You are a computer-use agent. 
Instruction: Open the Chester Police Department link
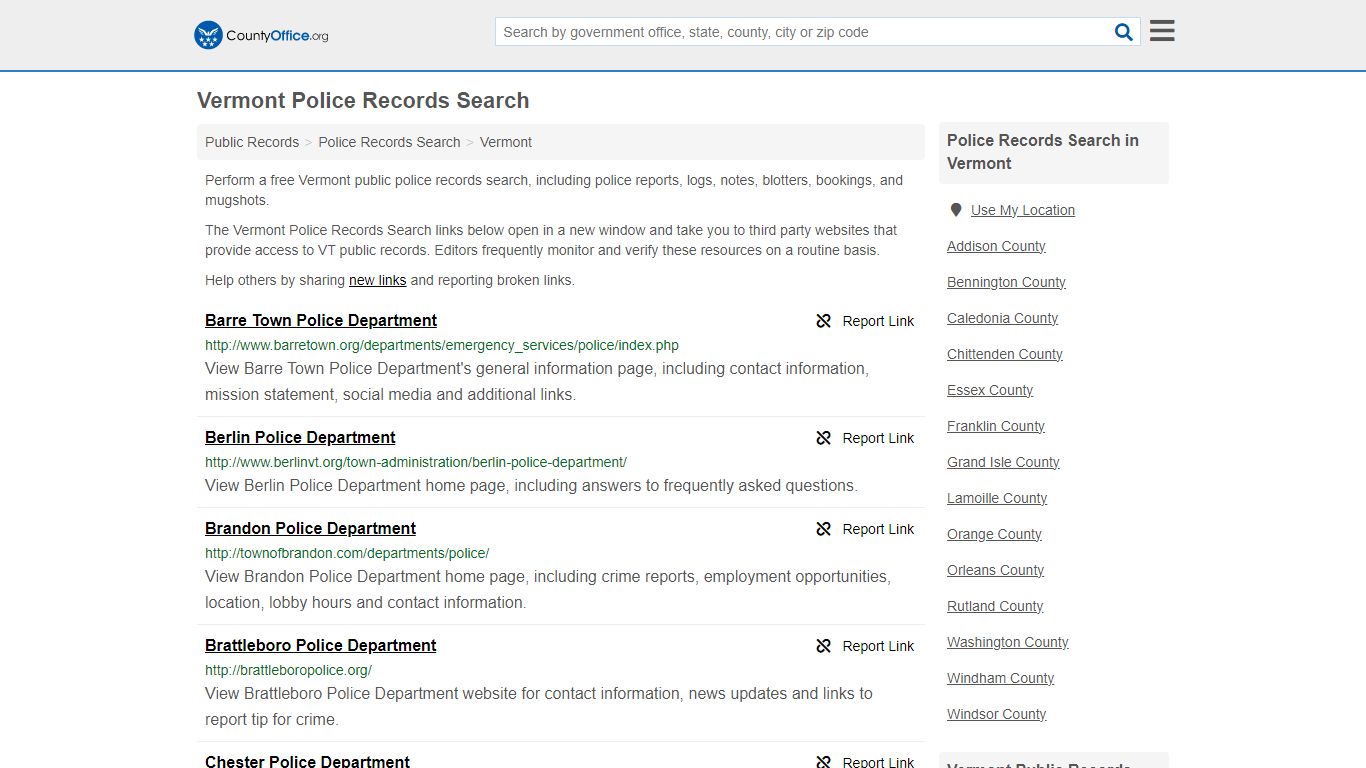[307, 760]
